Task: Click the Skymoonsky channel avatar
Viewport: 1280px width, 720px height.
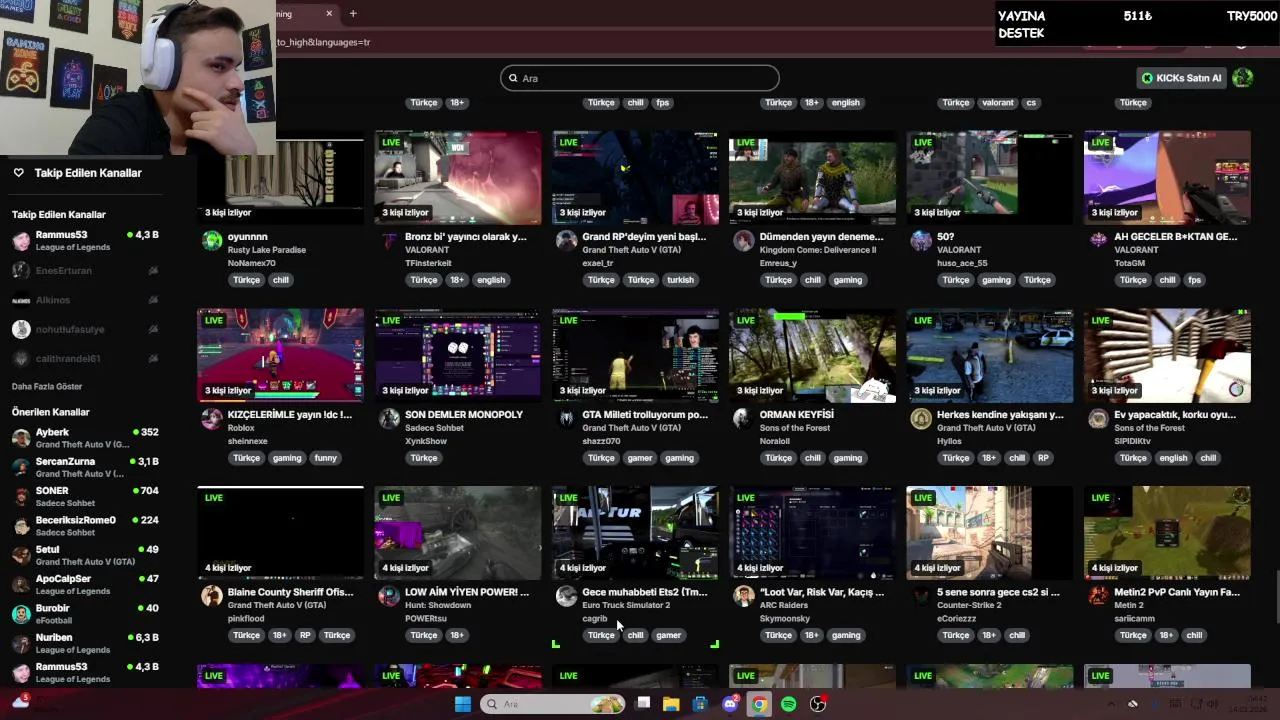Action: (743, 596)
